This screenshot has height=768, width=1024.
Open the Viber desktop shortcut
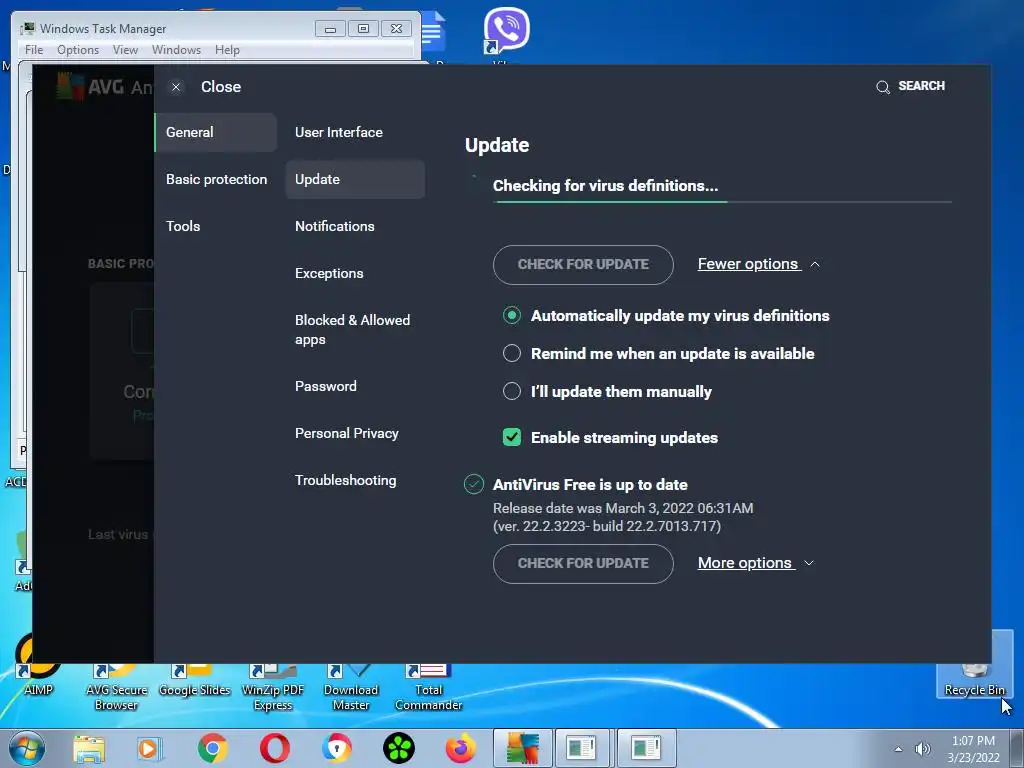[506, 31]
